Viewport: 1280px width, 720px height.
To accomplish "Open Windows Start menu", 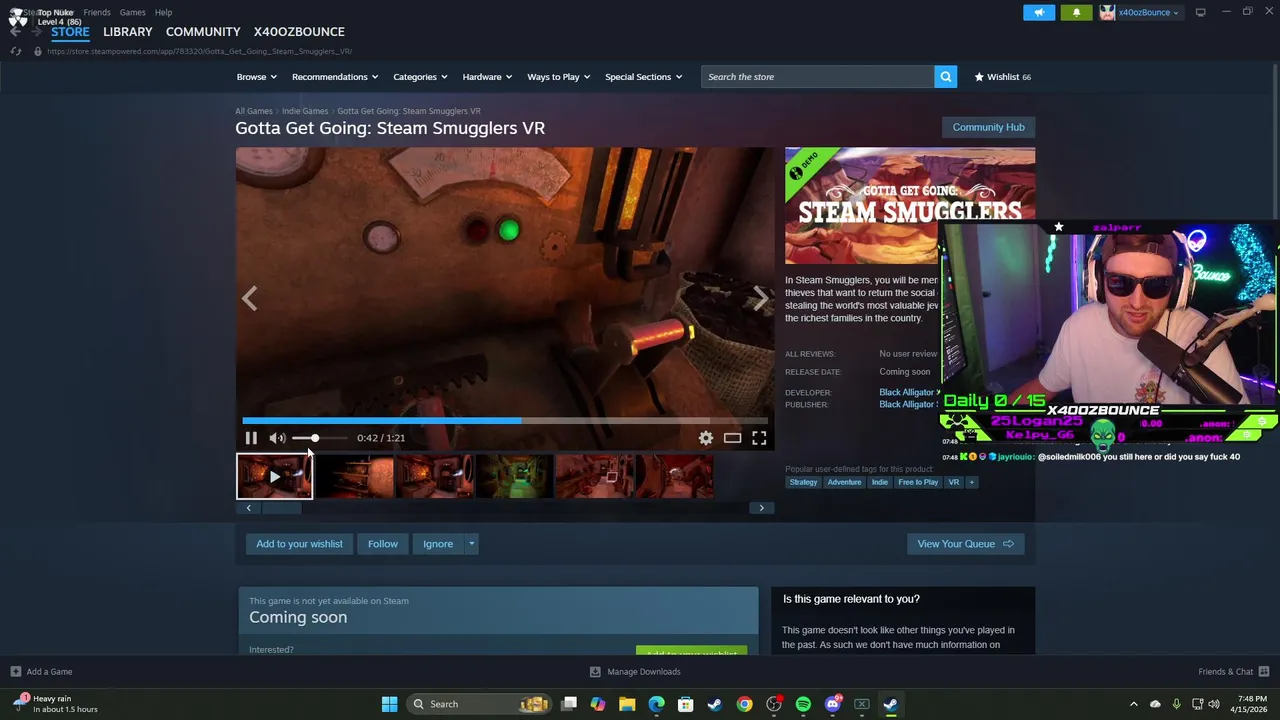I will click(x=389, y=704).
